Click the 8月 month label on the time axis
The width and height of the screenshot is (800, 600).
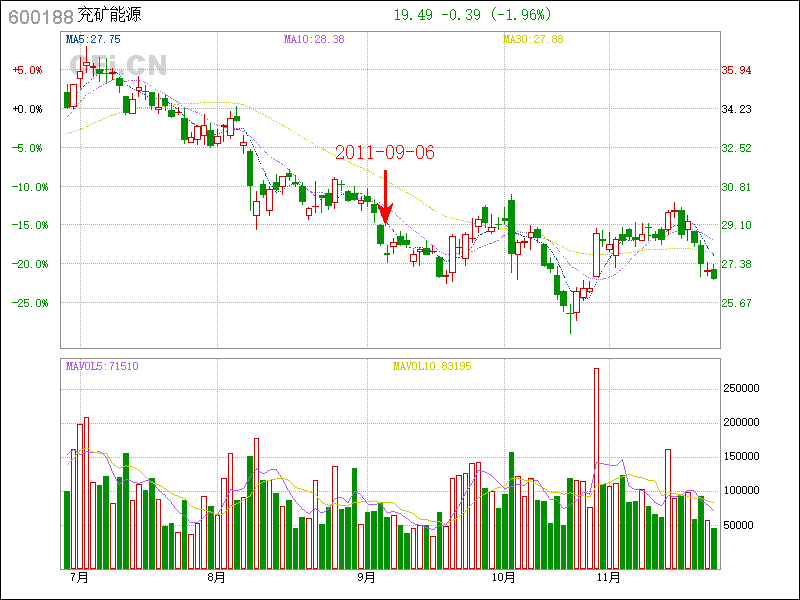[x=217, y=578]
